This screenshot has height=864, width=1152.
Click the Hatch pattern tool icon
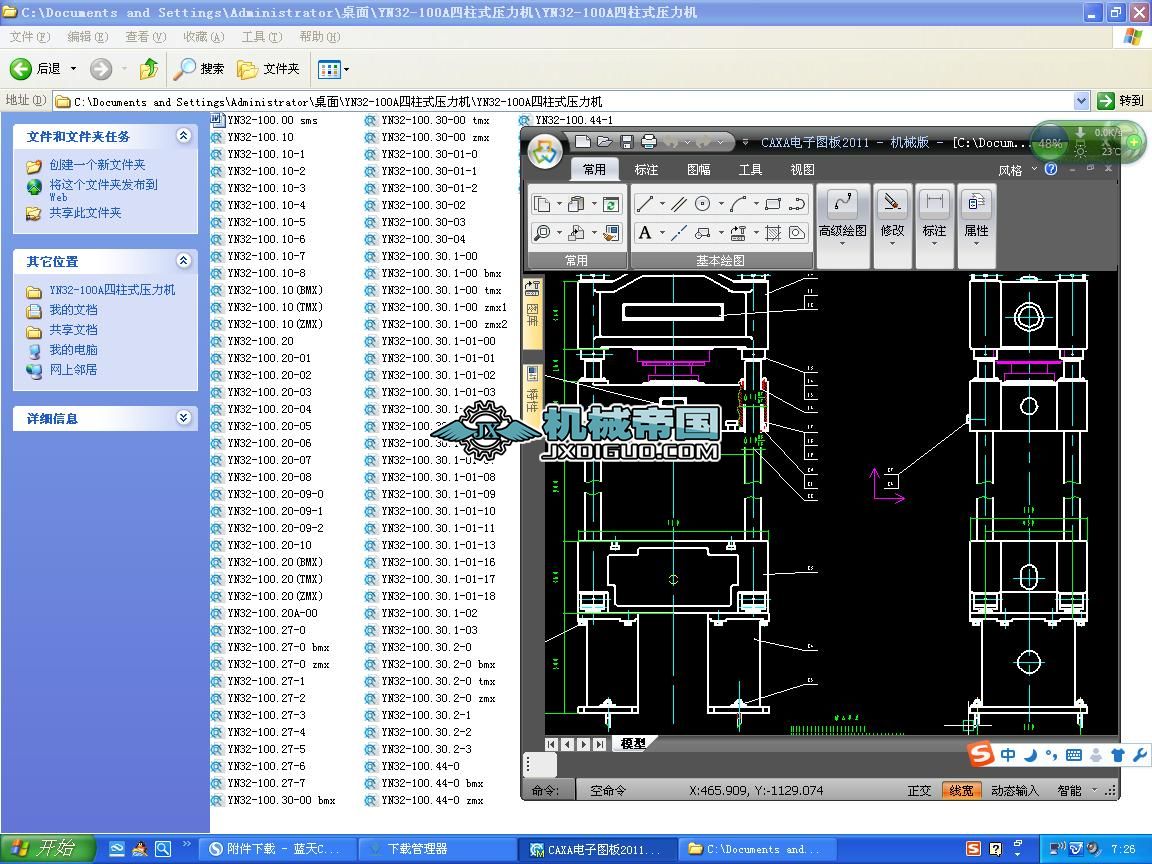pos(773,233)
